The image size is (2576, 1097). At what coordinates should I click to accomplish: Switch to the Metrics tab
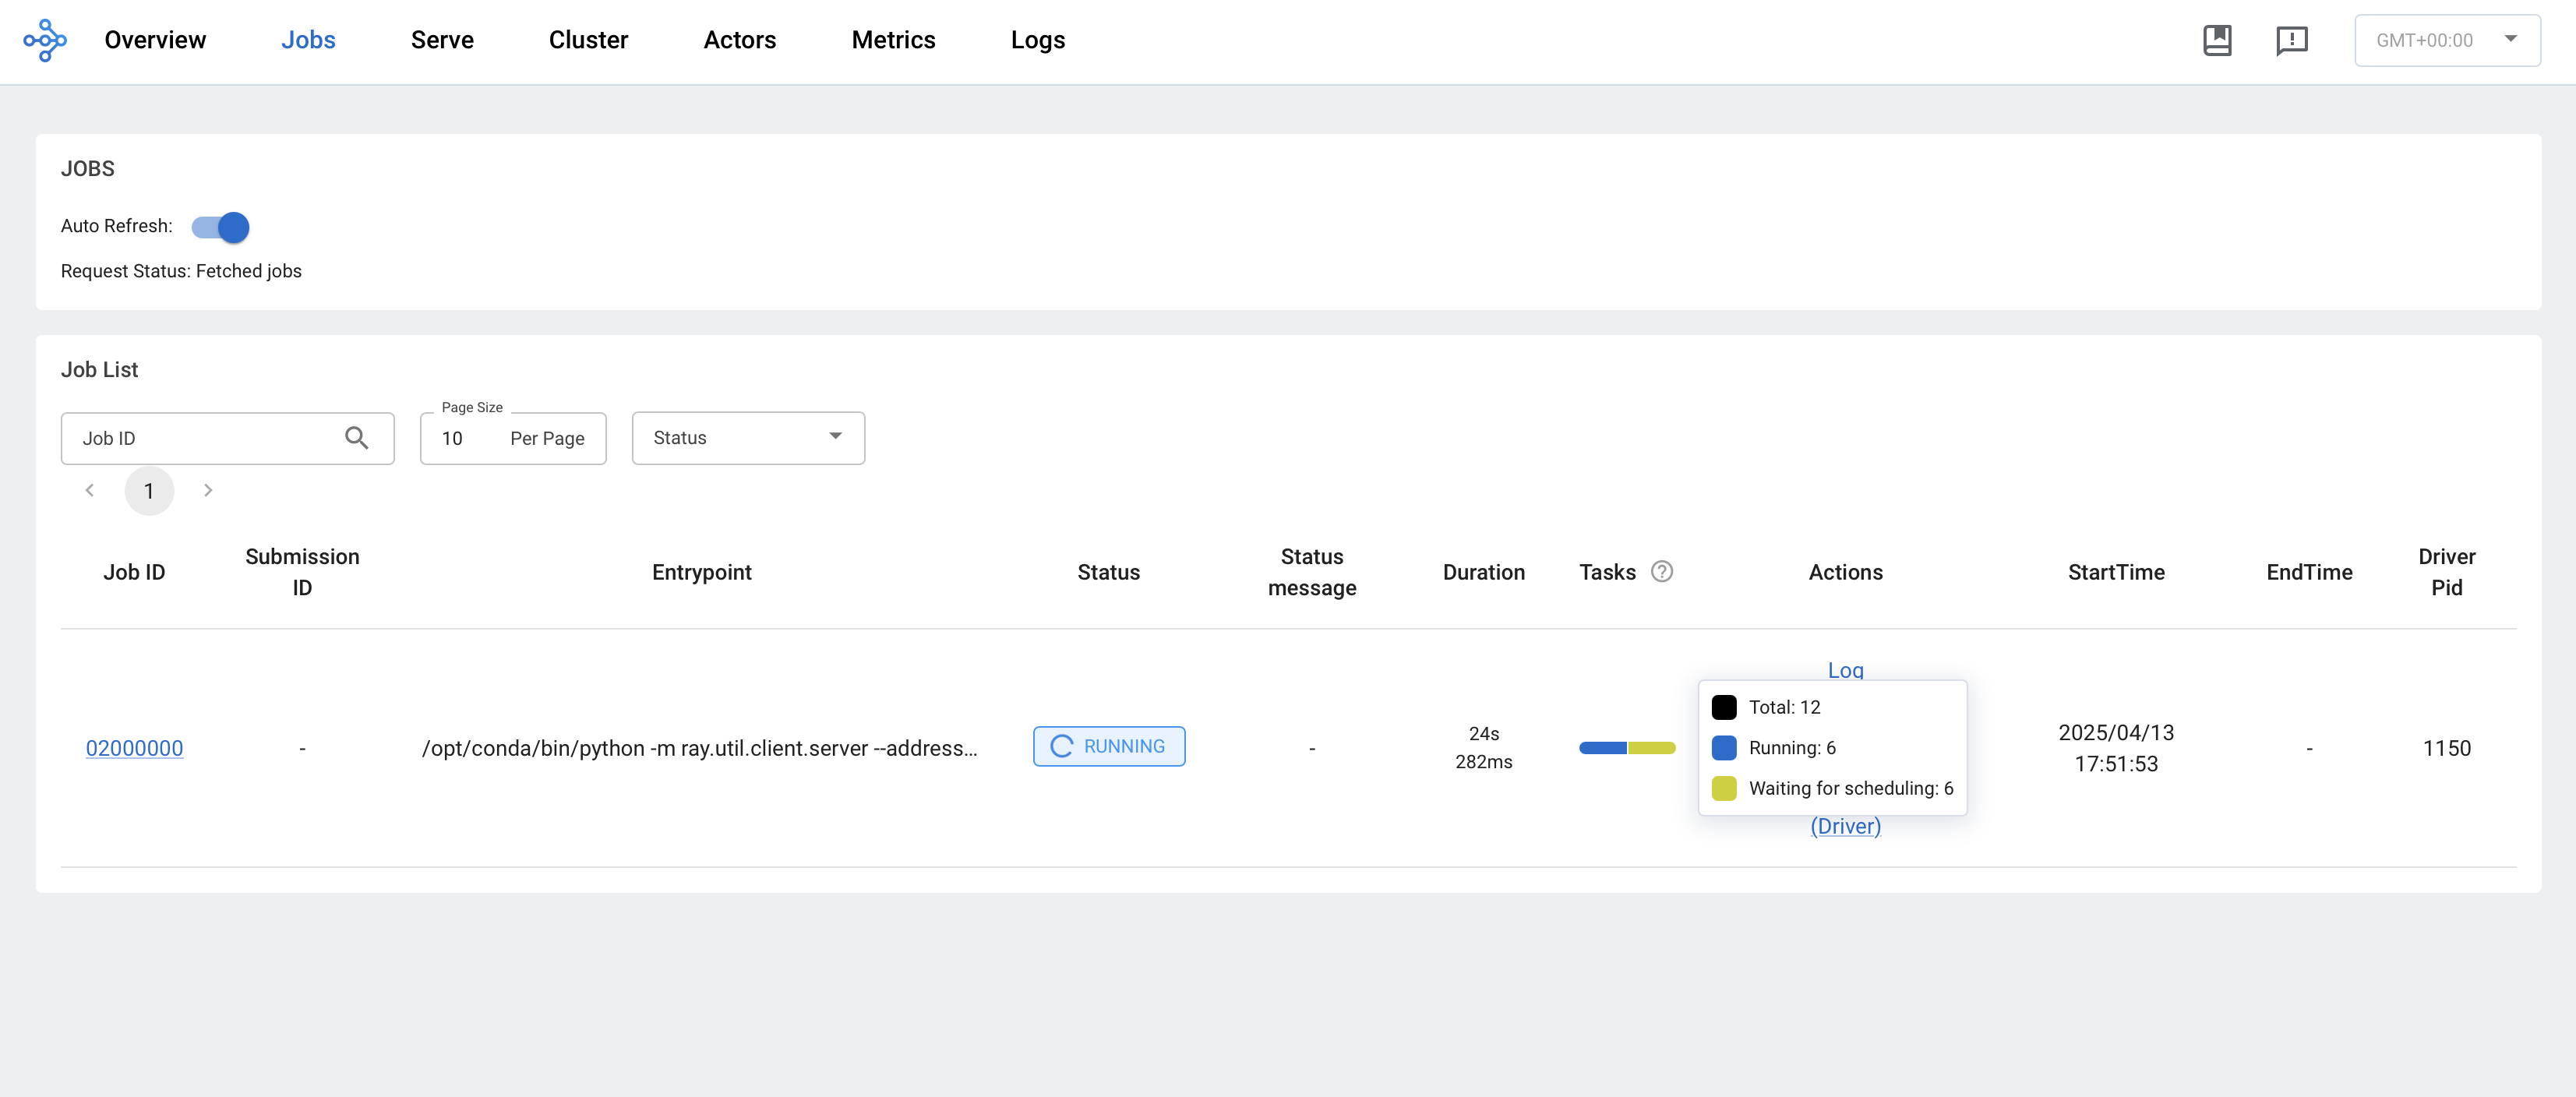(893, 40)
